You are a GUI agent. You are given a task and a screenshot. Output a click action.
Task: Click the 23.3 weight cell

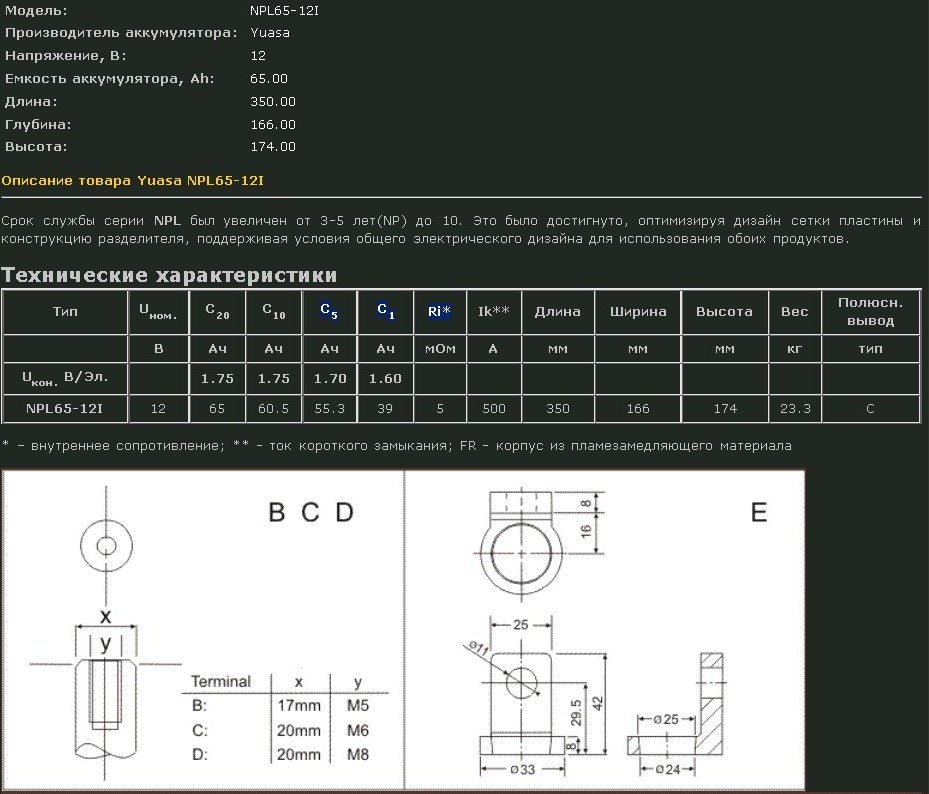click(795, 408)
